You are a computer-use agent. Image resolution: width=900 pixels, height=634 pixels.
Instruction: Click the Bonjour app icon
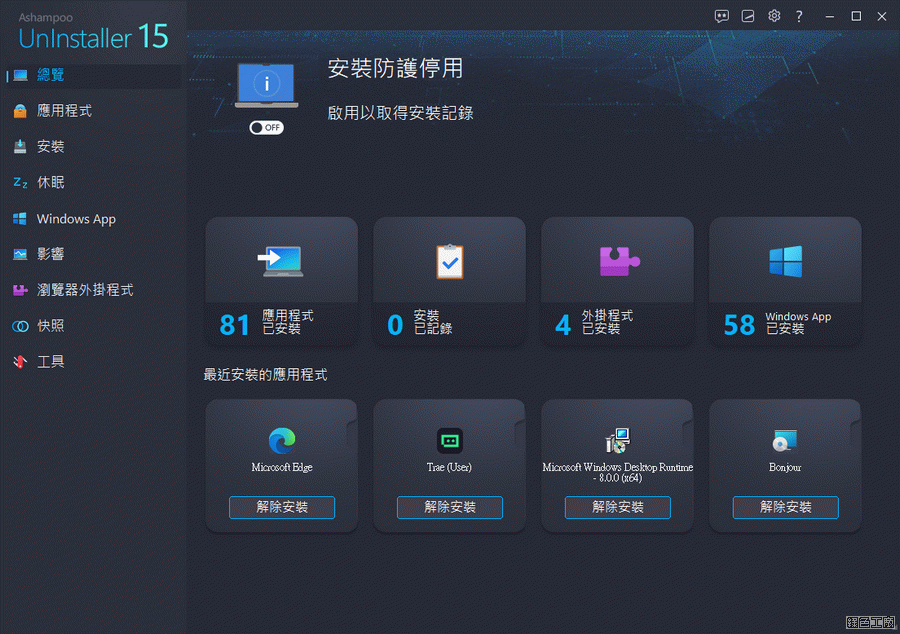point(785,440)
